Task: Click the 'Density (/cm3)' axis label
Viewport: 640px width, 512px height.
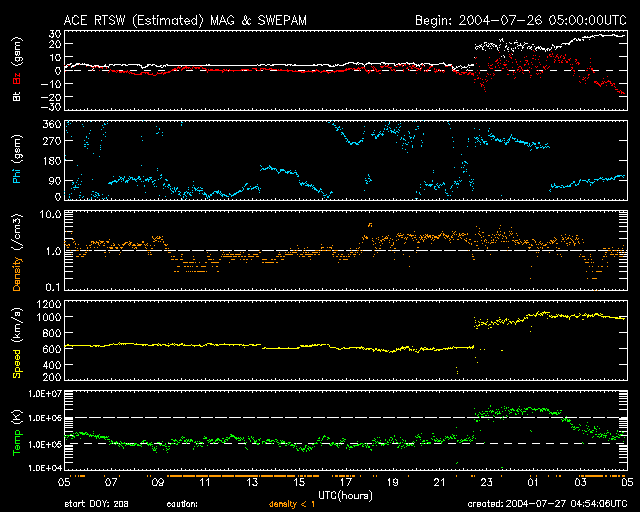Action: [x=17, y=252]
